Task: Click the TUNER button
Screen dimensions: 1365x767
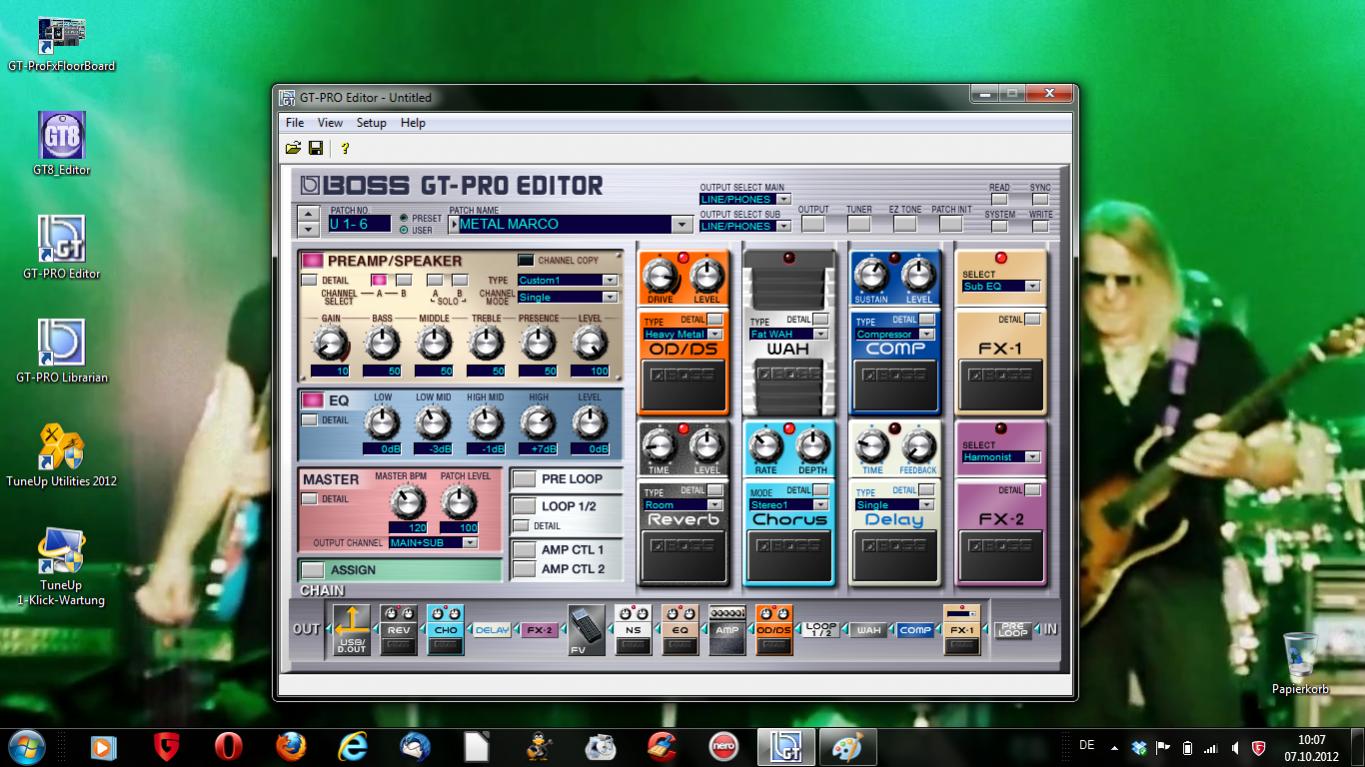Action: click(x=859, y=225)
